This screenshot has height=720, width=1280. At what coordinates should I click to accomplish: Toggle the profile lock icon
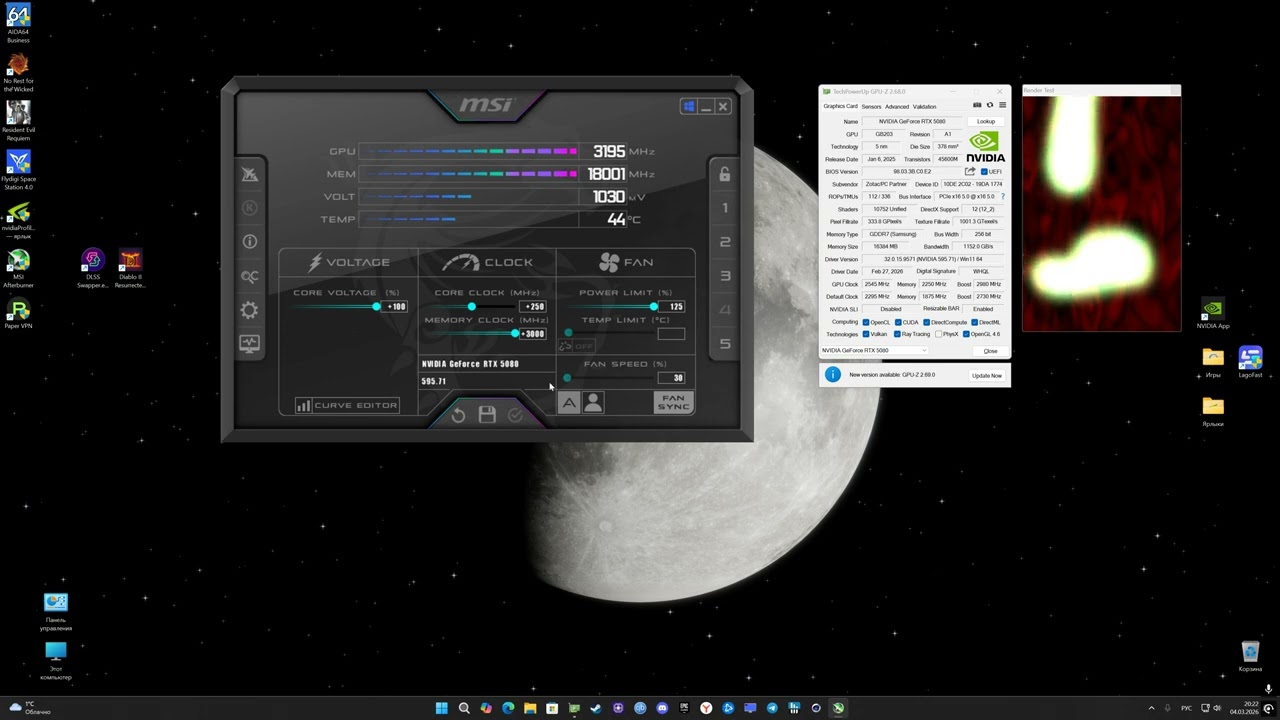click(725, 174)
